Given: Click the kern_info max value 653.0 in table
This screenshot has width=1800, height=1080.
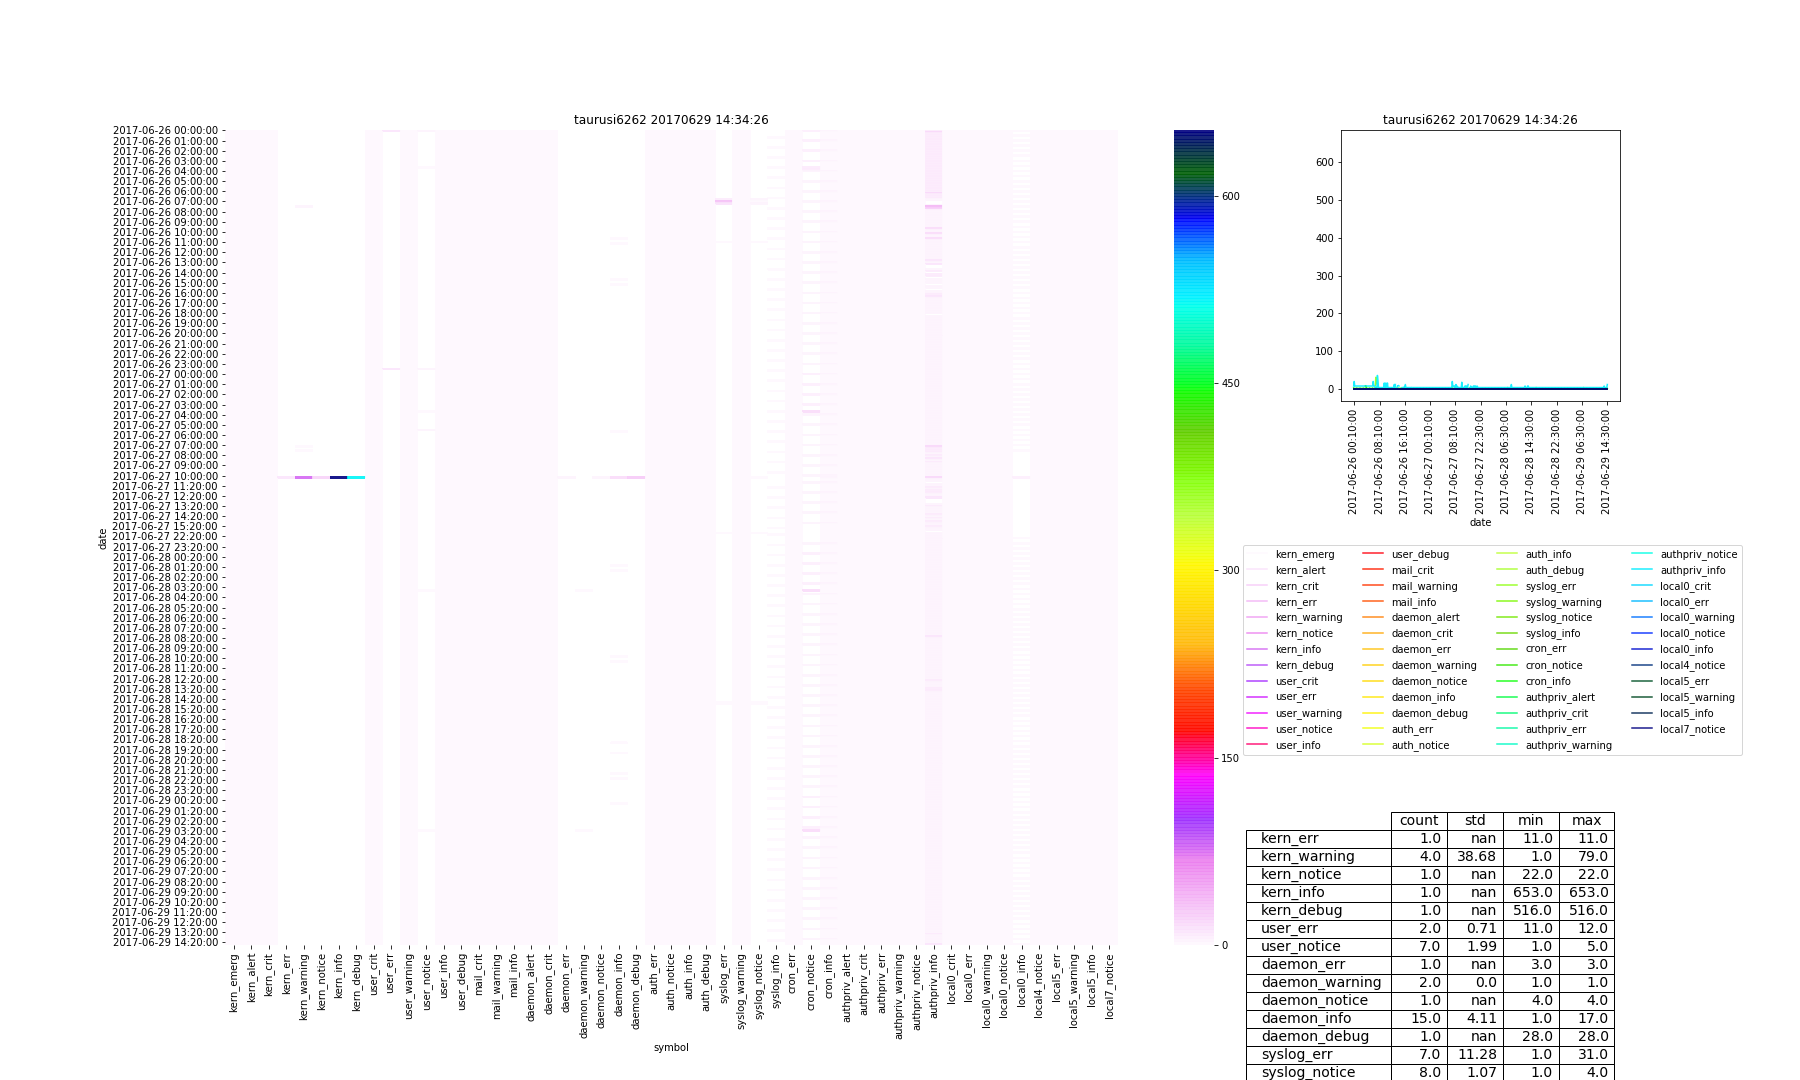Looking at the screenshot, I should pyautogui.click(x=1586, y=893).
